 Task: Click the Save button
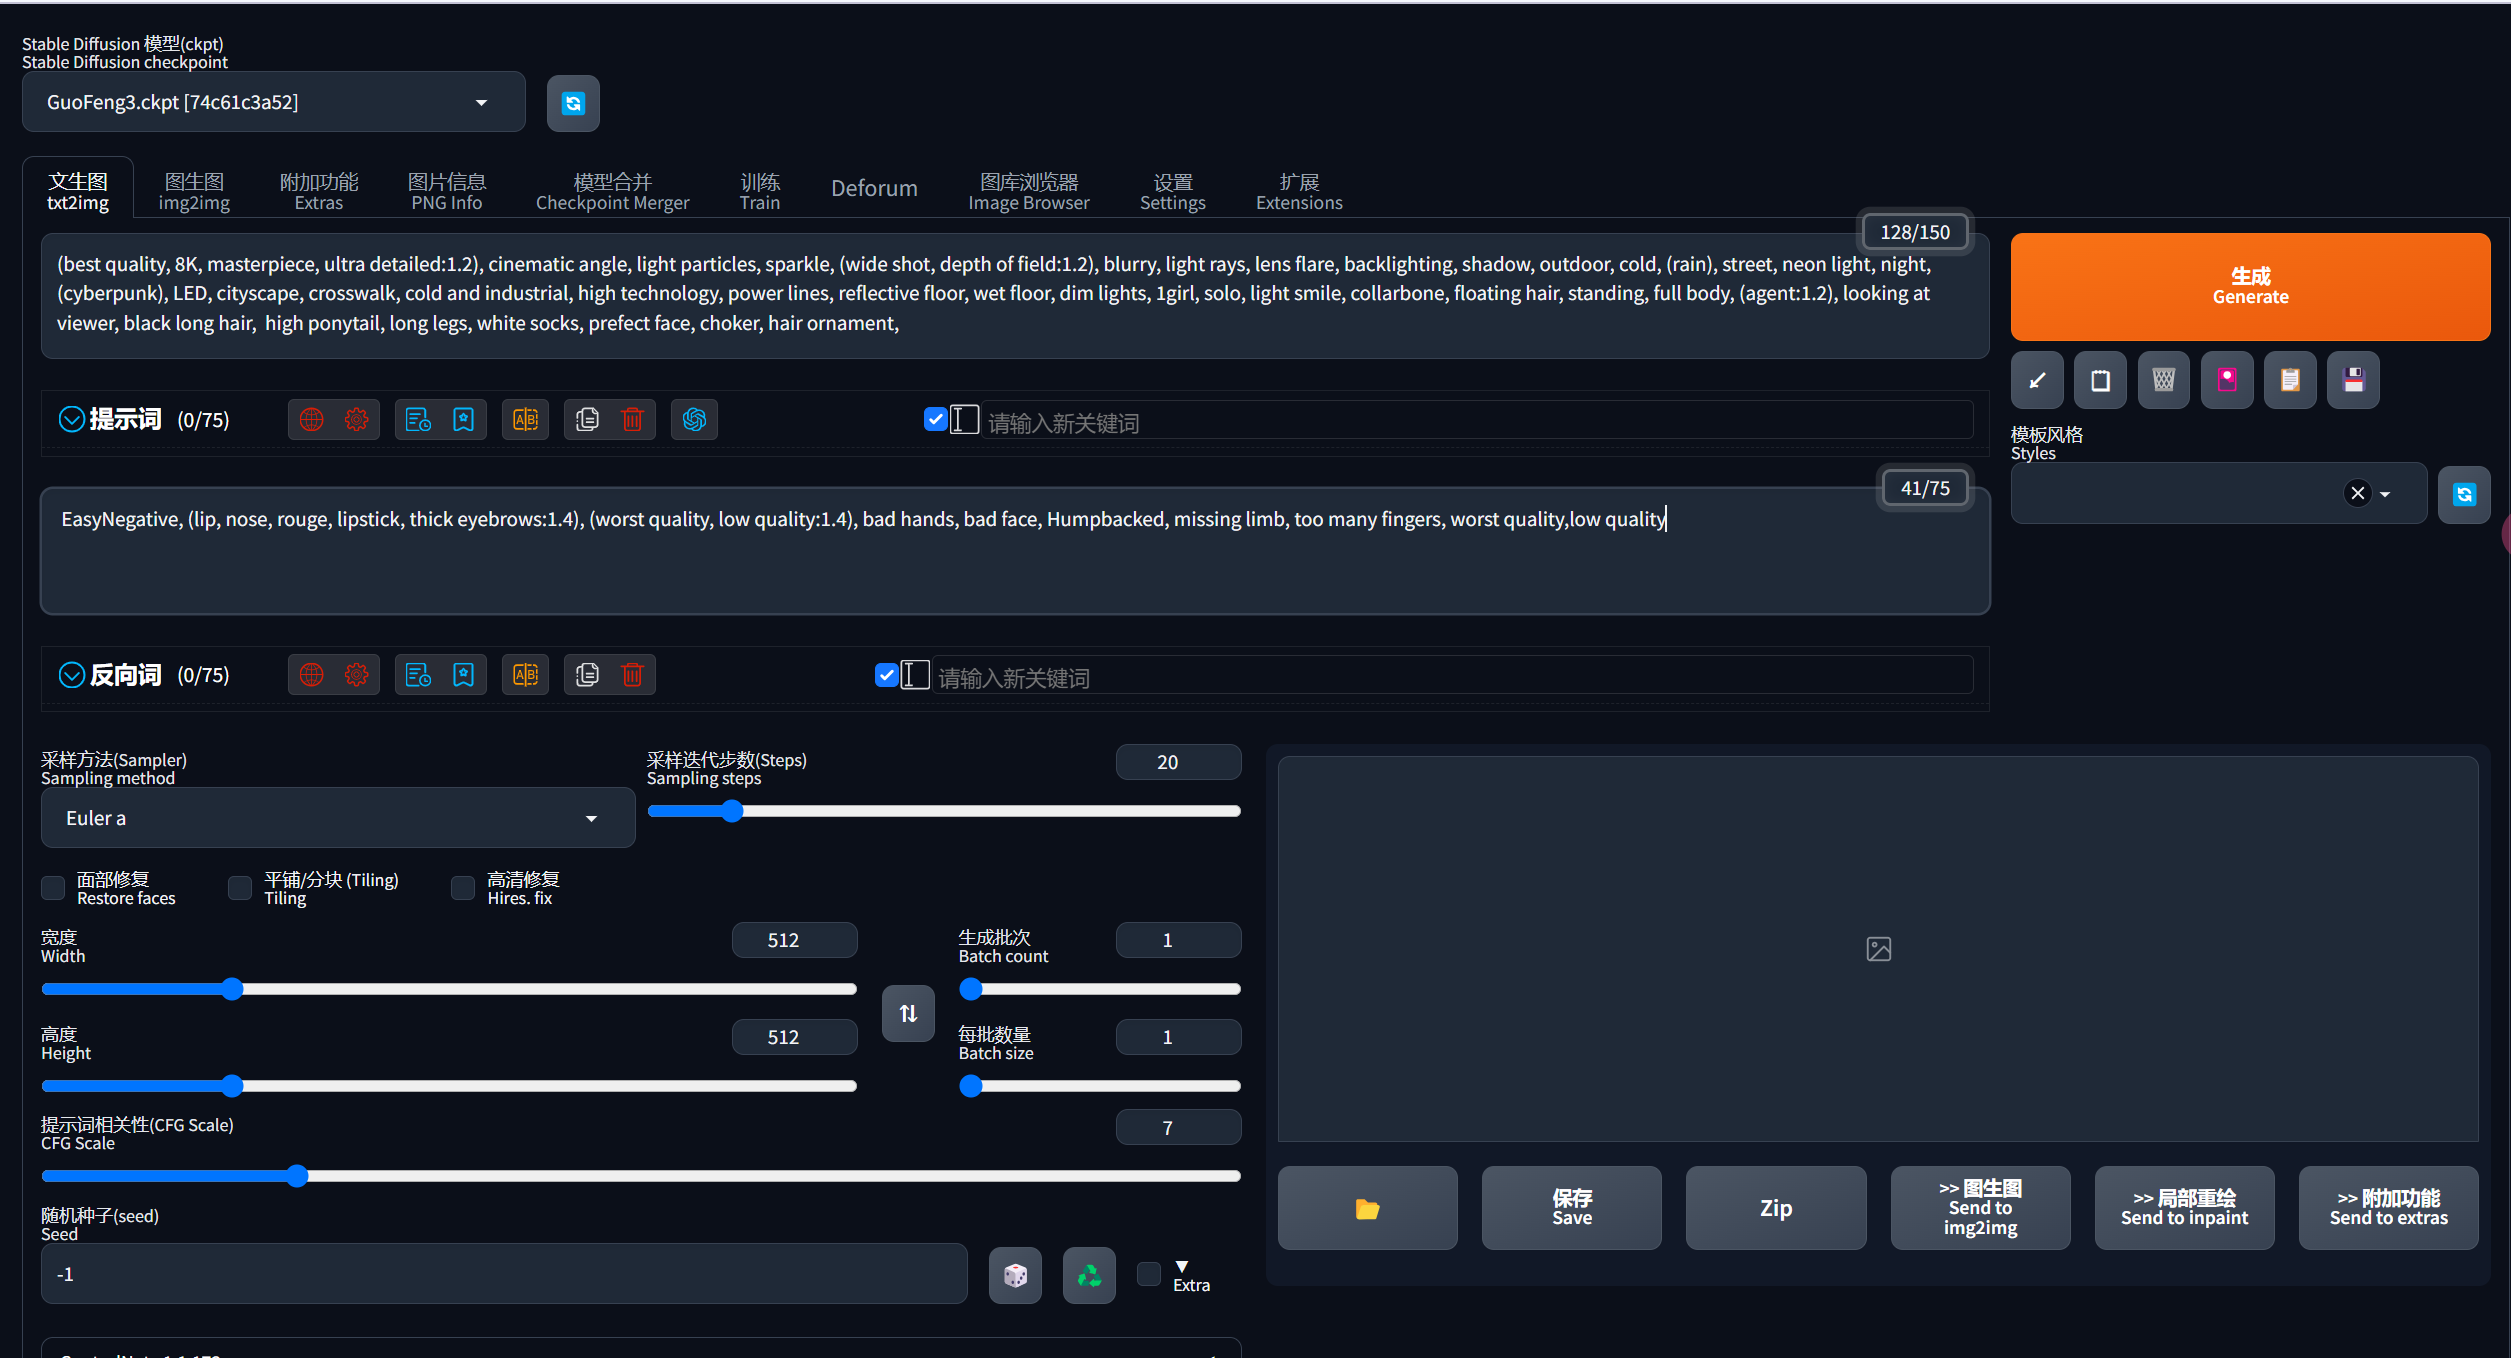pyautogui.click(x=1571, y=1208)
